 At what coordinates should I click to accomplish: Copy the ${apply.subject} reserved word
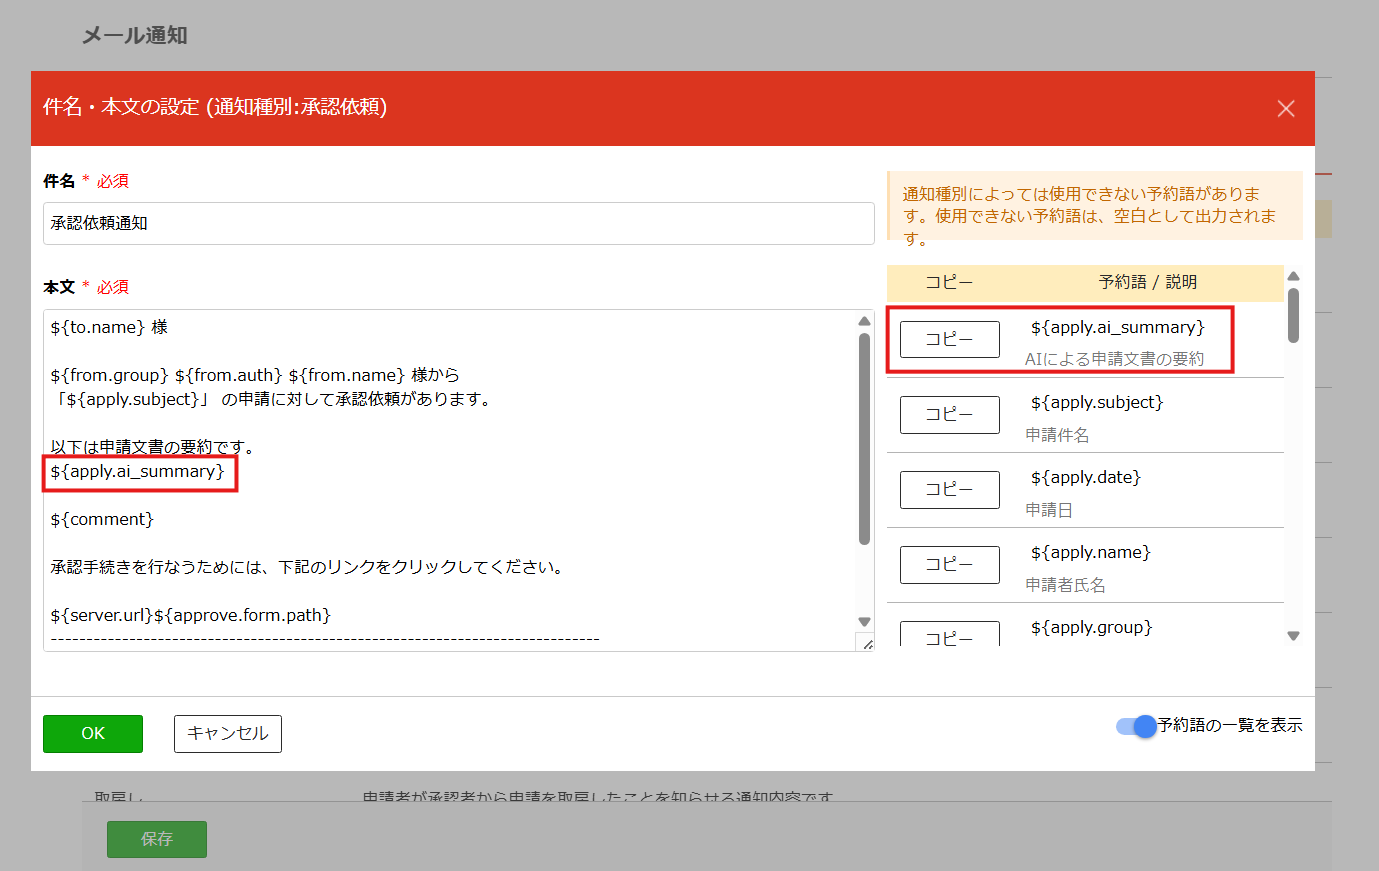tap(949, 414)
